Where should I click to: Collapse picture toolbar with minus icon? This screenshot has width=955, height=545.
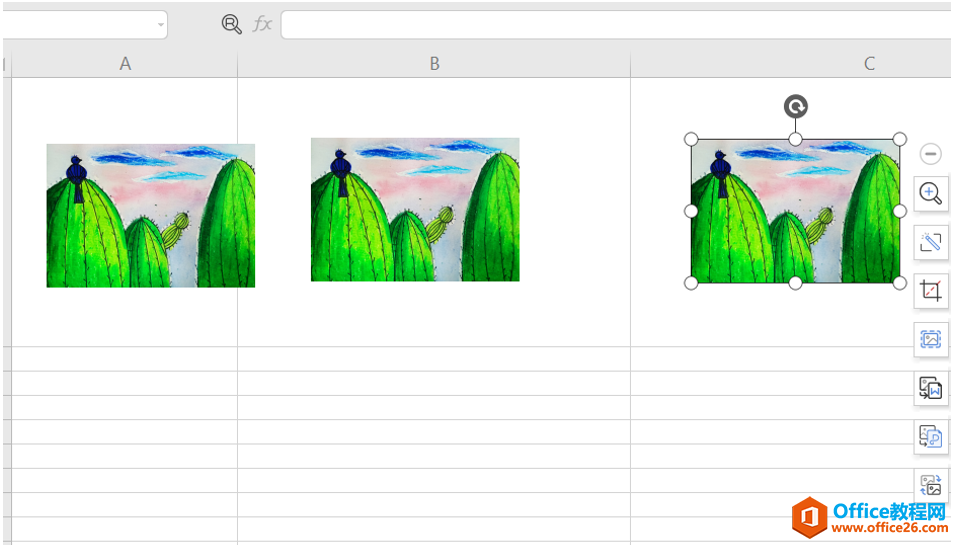(x=930, y=154)
